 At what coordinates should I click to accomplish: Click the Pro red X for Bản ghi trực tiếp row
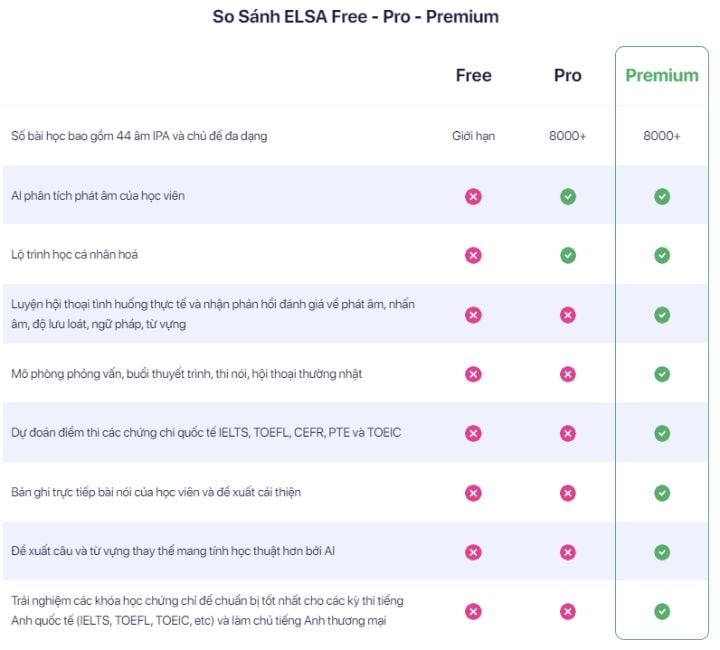(568, 493)
